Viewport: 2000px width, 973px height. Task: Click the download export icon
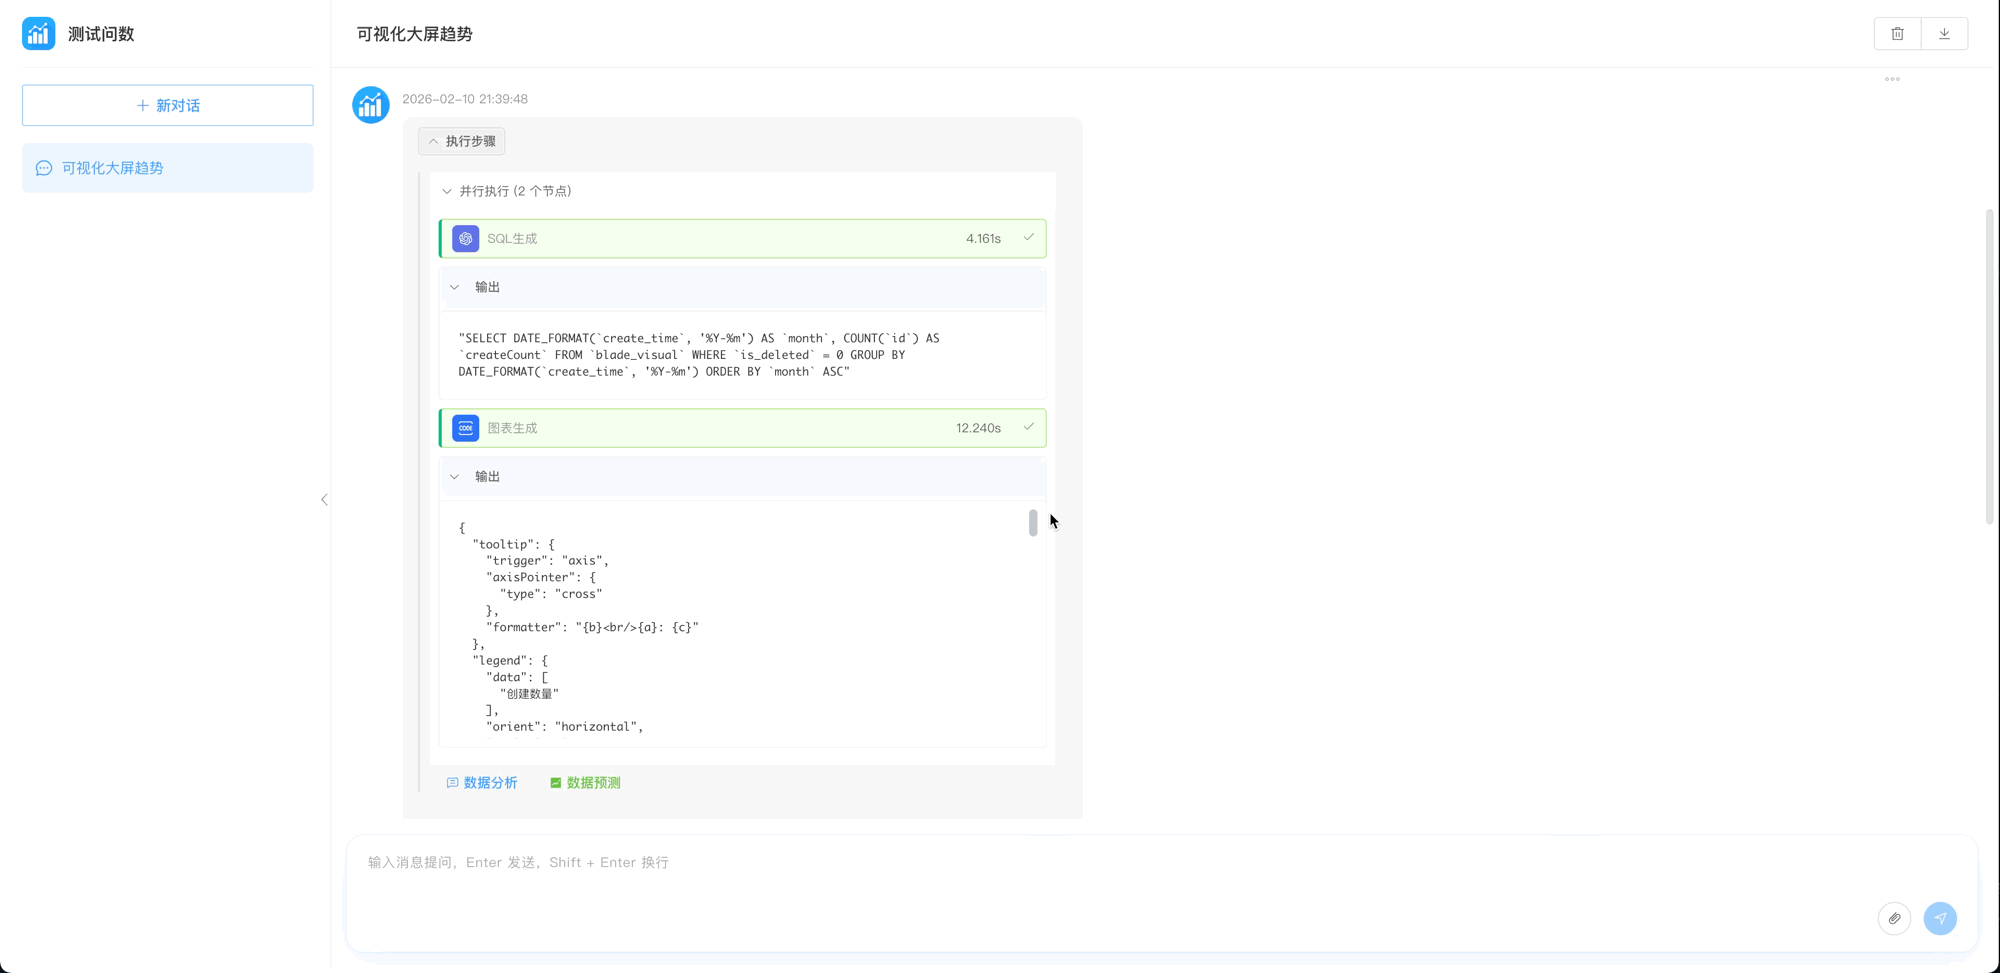[1944, 34]
